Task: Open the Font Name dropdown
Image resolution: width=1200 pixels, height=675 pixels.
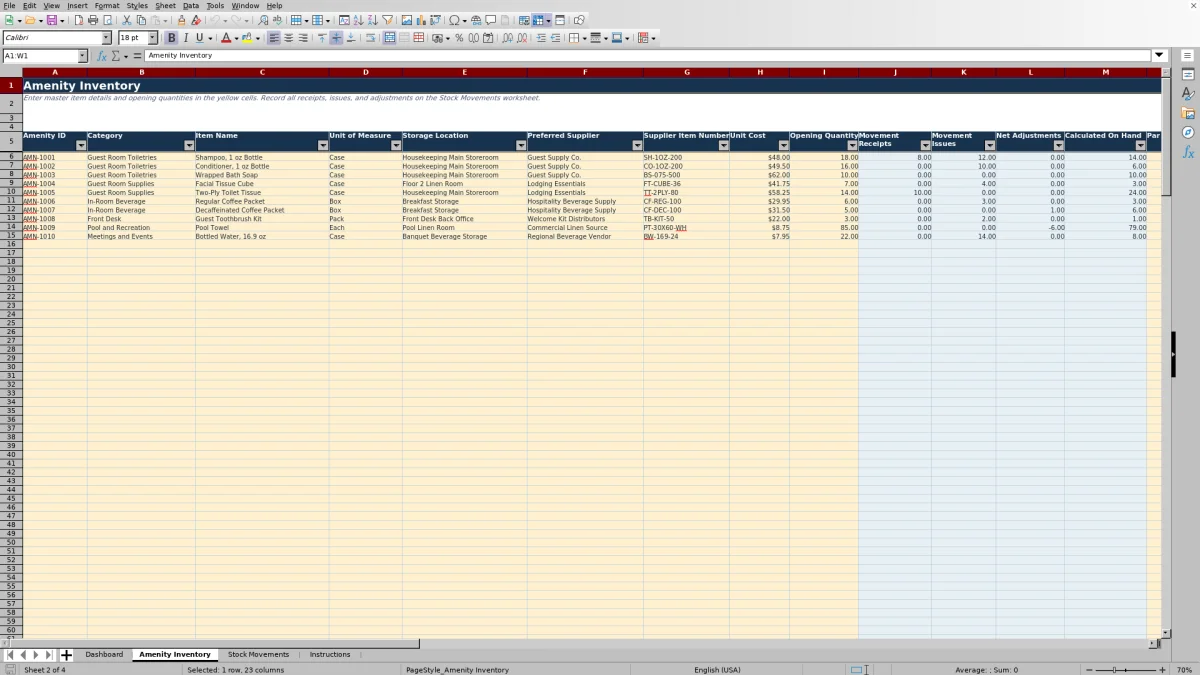Action: [x=106, y=38]
